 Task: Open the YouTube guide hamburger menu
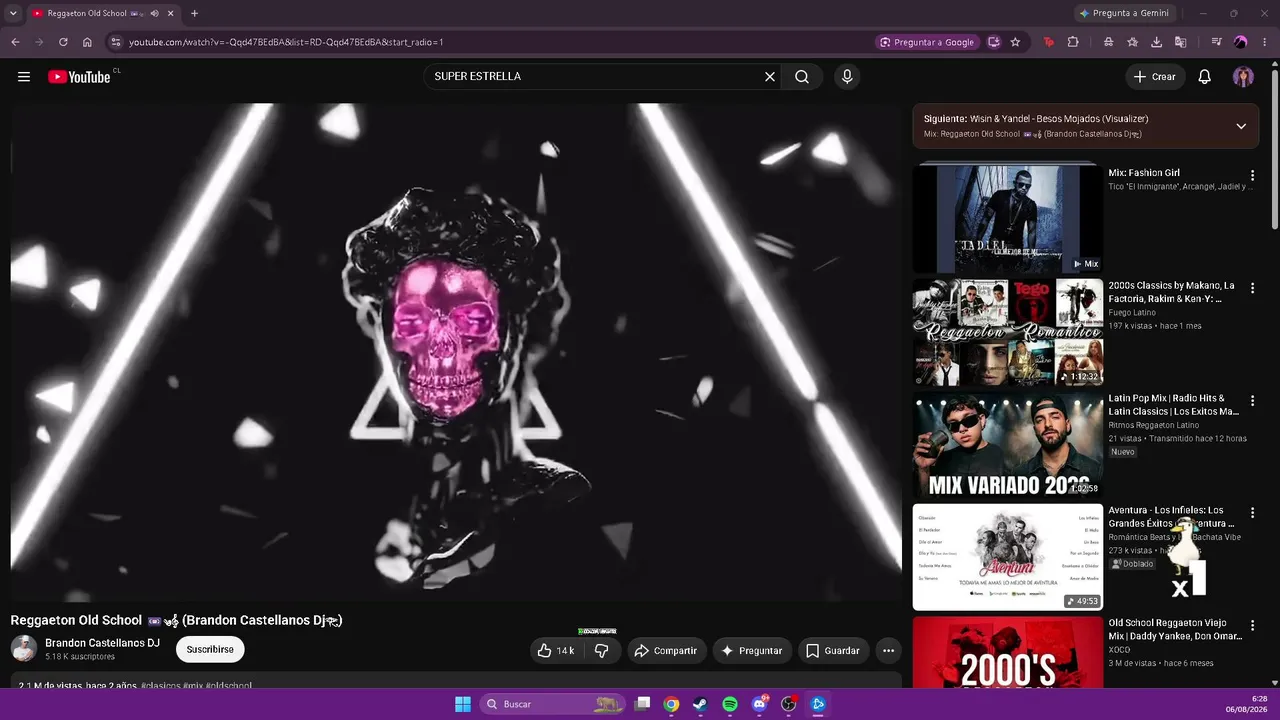(x=24, y=77)
